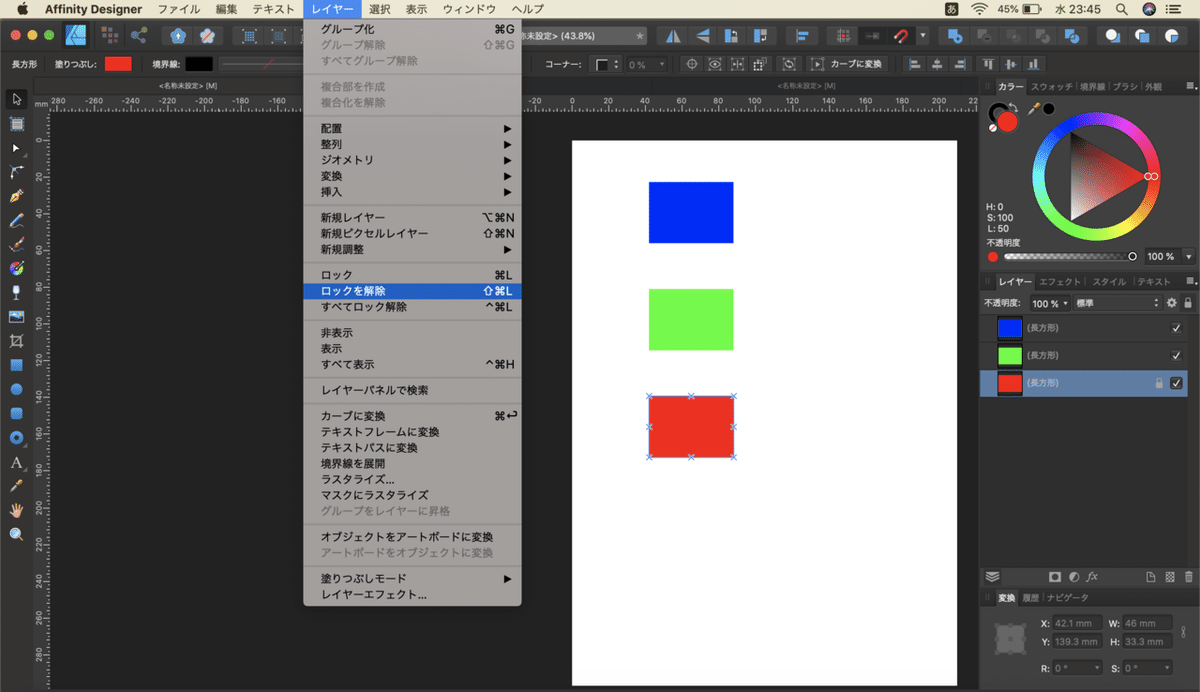1200x692 pixels.
Task: Click 境界線 black stroke swatch
Action: [199, 64]
